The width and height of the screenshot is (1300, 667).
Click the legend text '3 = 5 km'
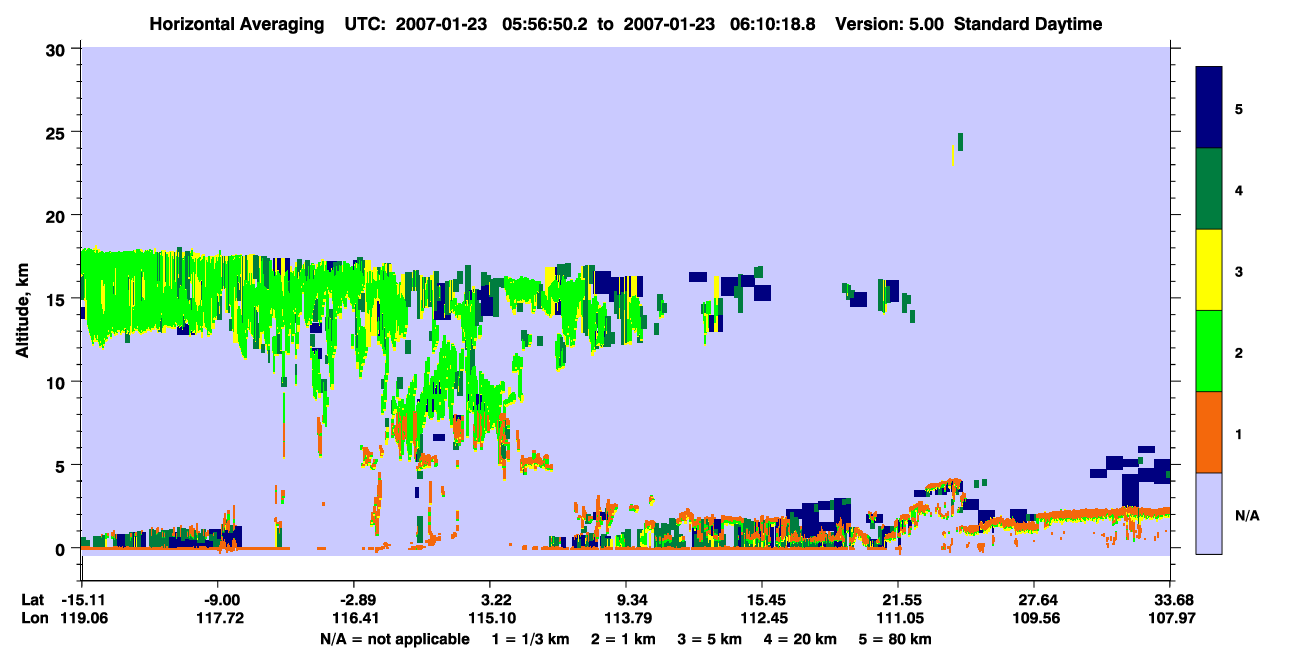[710, 639]
